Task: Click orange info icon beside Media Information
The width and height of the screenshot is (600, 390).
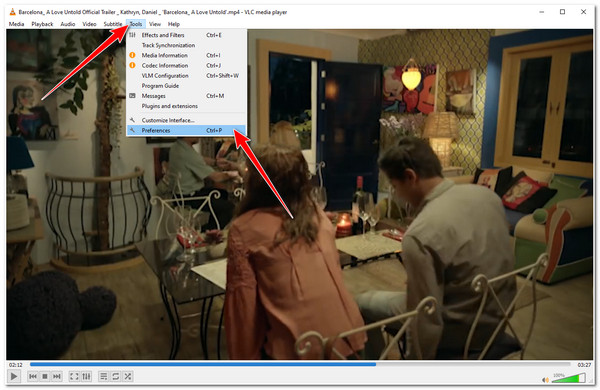Action: click(x=132, y=55)
